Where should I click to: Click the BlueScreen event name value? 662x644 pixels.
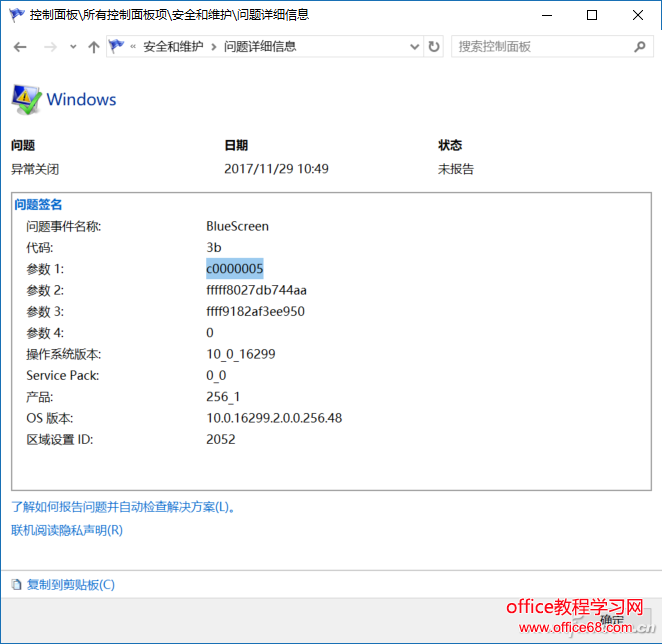point(237,226)
